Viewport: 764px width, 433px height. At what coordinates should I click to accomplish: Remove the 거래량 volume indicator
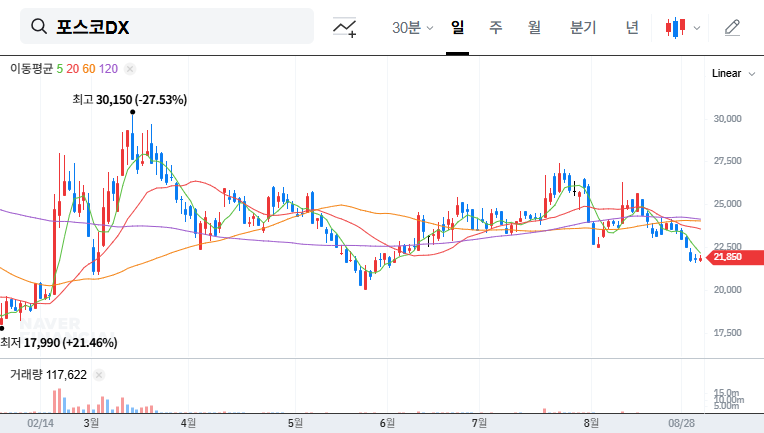point(99,375)
